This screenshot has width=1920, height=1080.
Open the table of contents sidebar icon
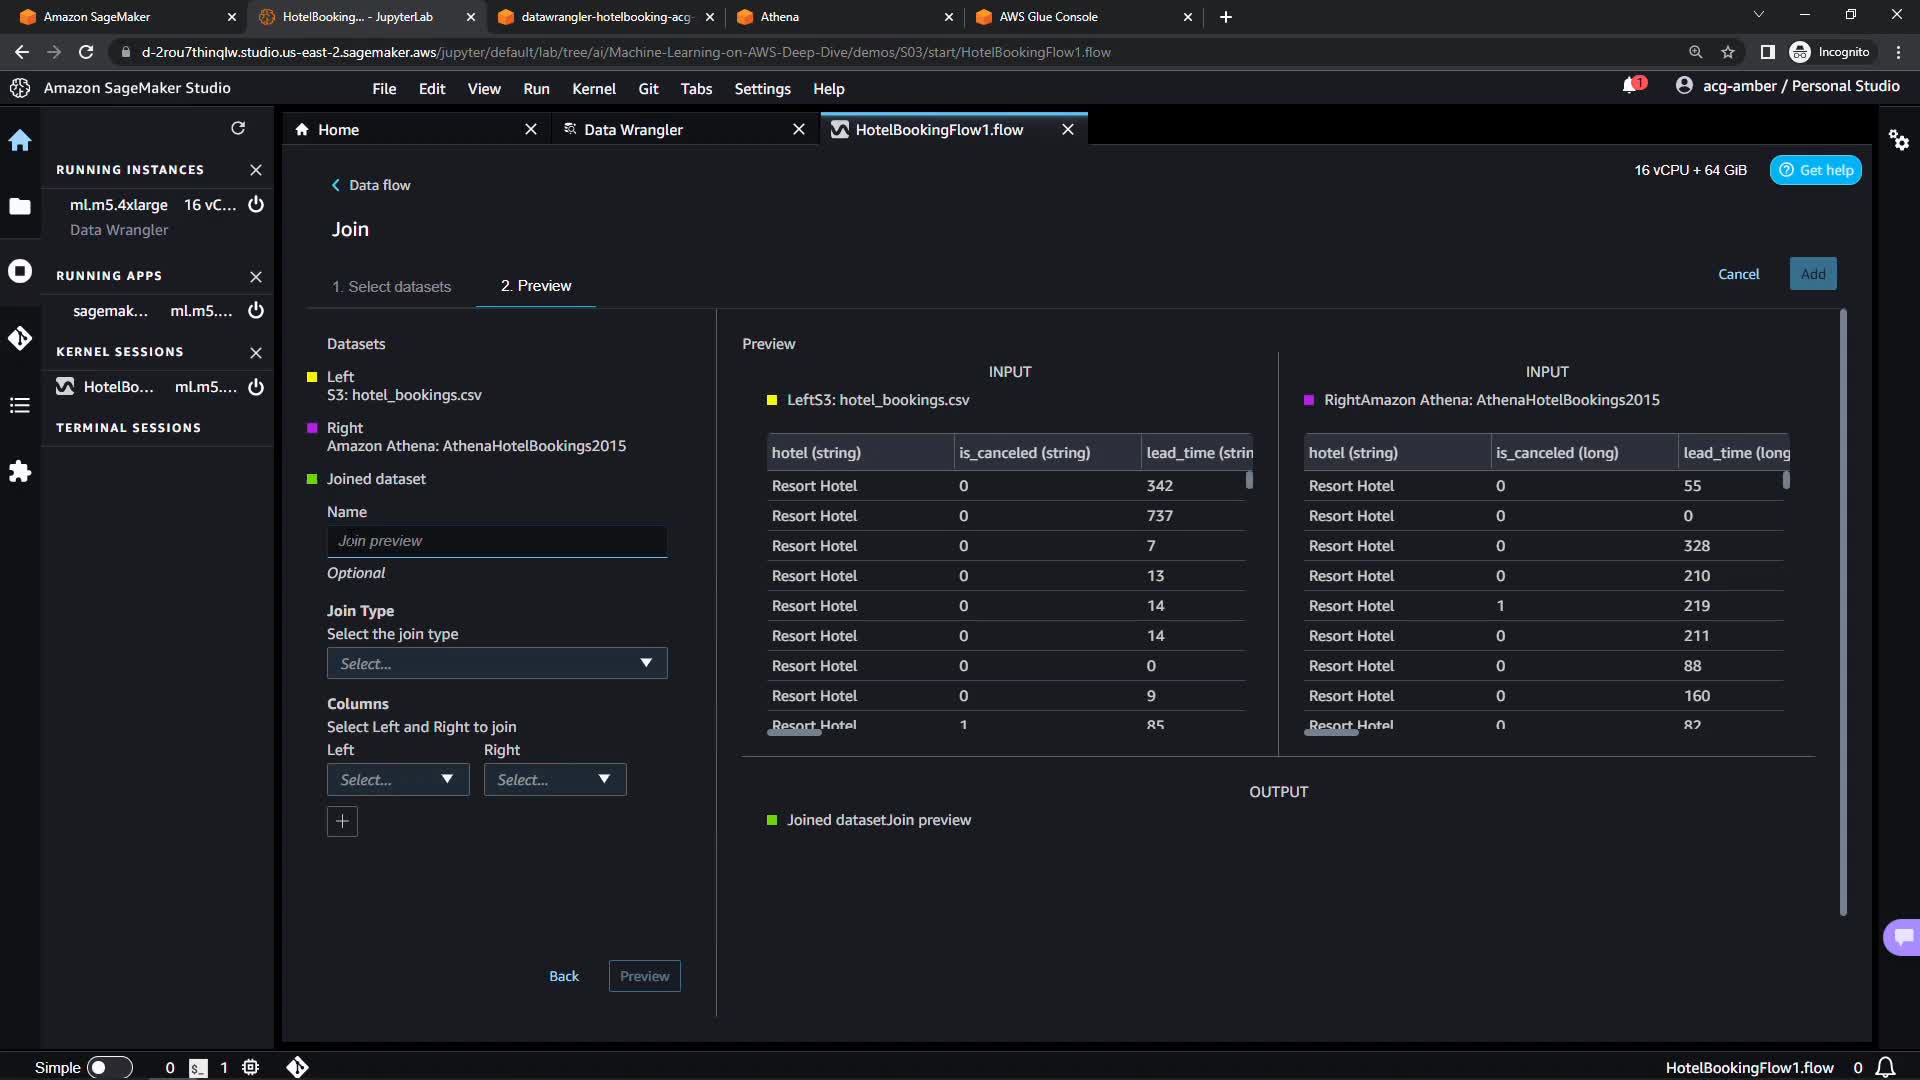click(20, 405)
